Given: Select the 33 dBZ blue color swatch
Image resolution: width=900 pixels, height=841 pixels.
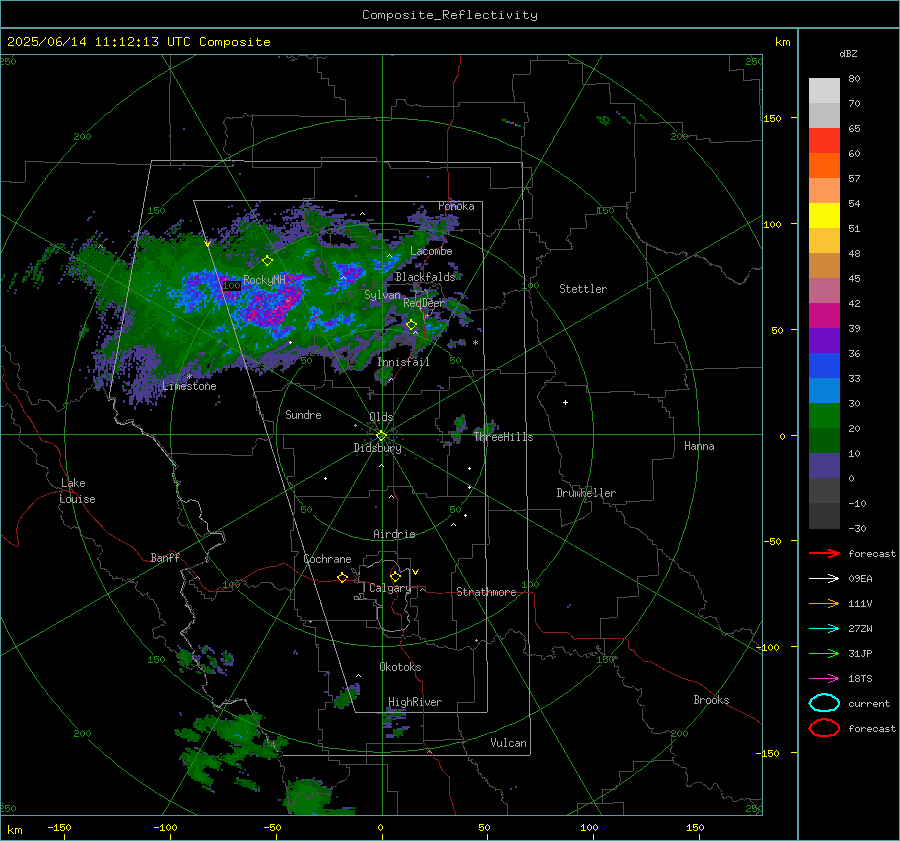Looking at the screenshot, I should [824, 366].
